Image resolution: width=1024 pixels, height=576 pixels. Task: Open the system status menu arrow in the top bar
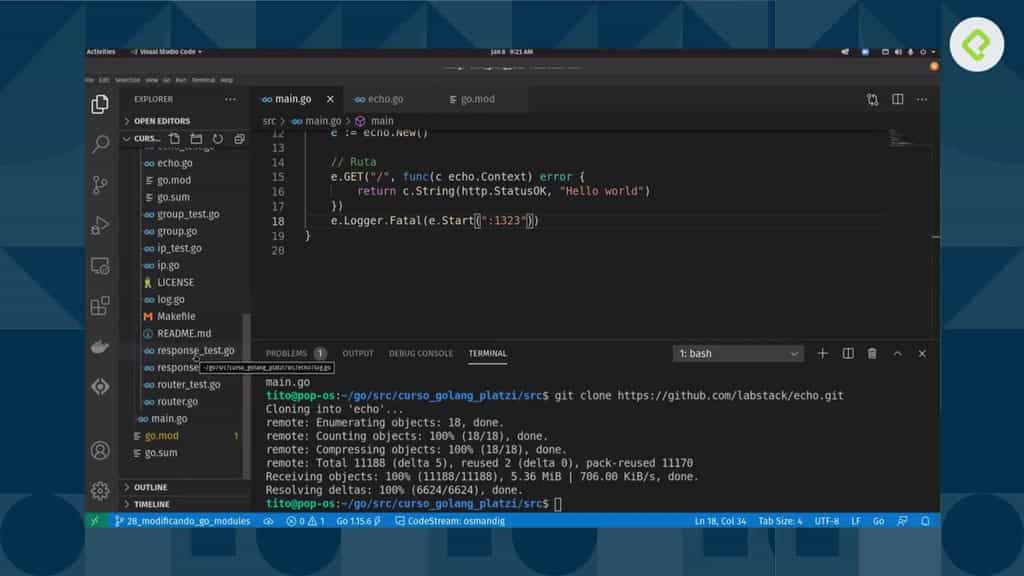933,52
